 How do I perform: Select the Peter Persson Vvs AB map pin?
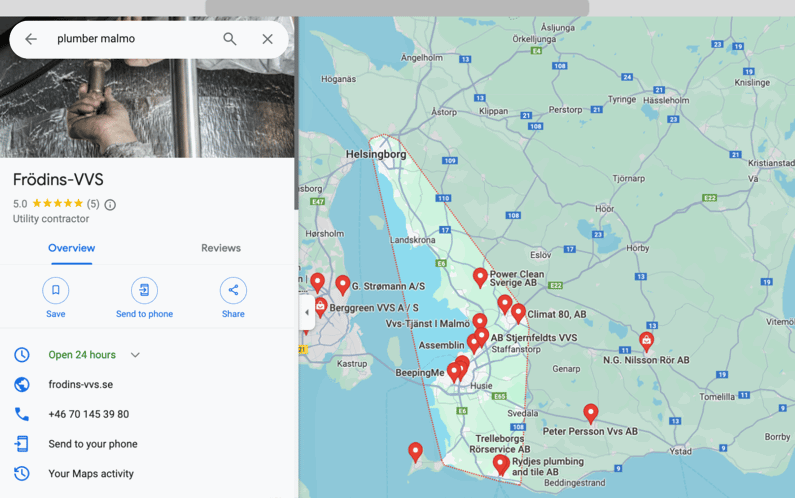point(591,412)
